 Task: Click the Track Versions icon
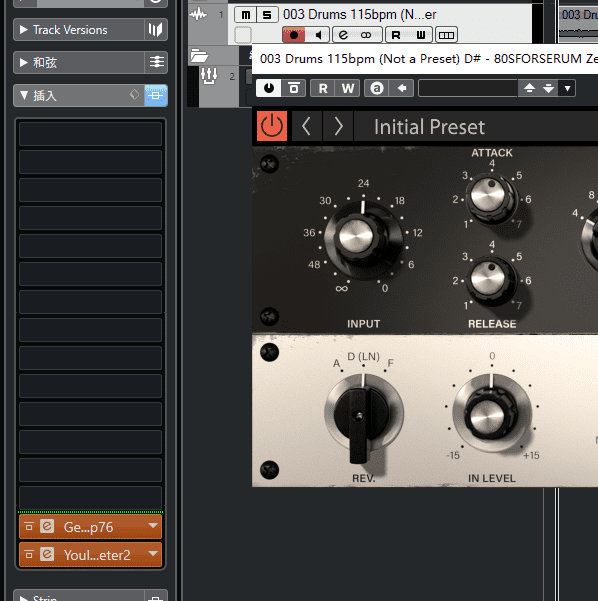pyautogui.click(x=156, y=30)
